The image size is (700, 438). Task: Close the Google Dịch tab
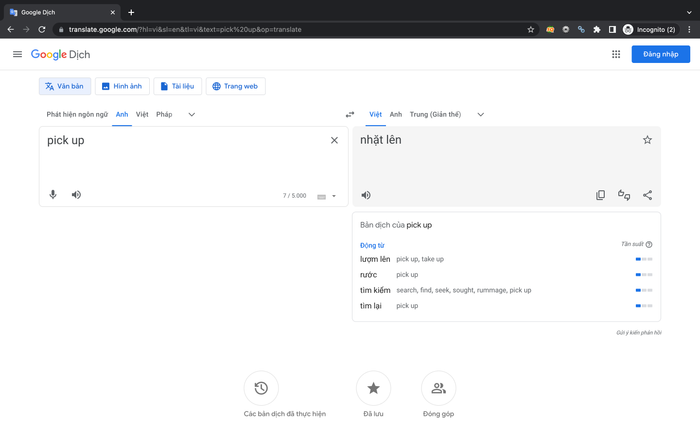[112, 13]
